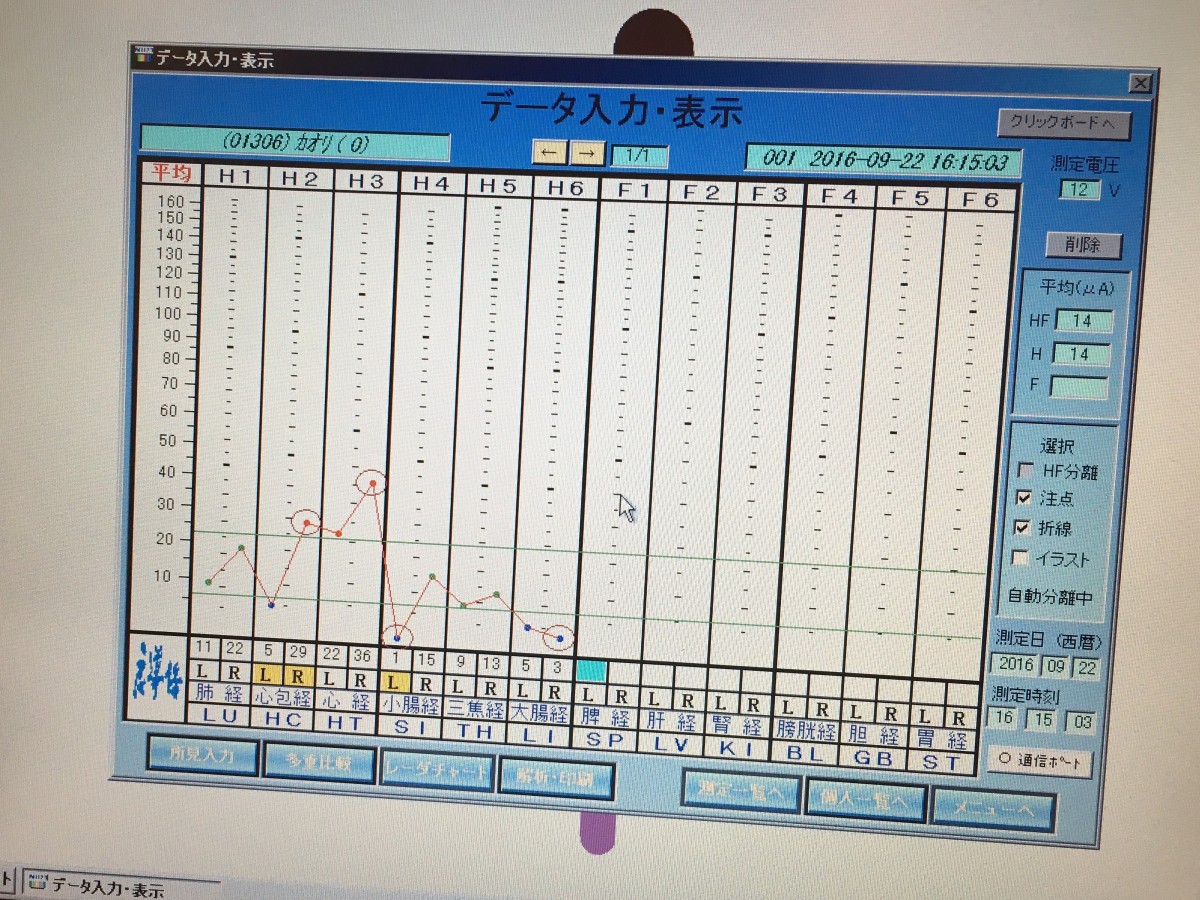Screen dimensions: 1200x900
Task: Enable the HF分離 checkbox
Action: tap(1025, 471)
